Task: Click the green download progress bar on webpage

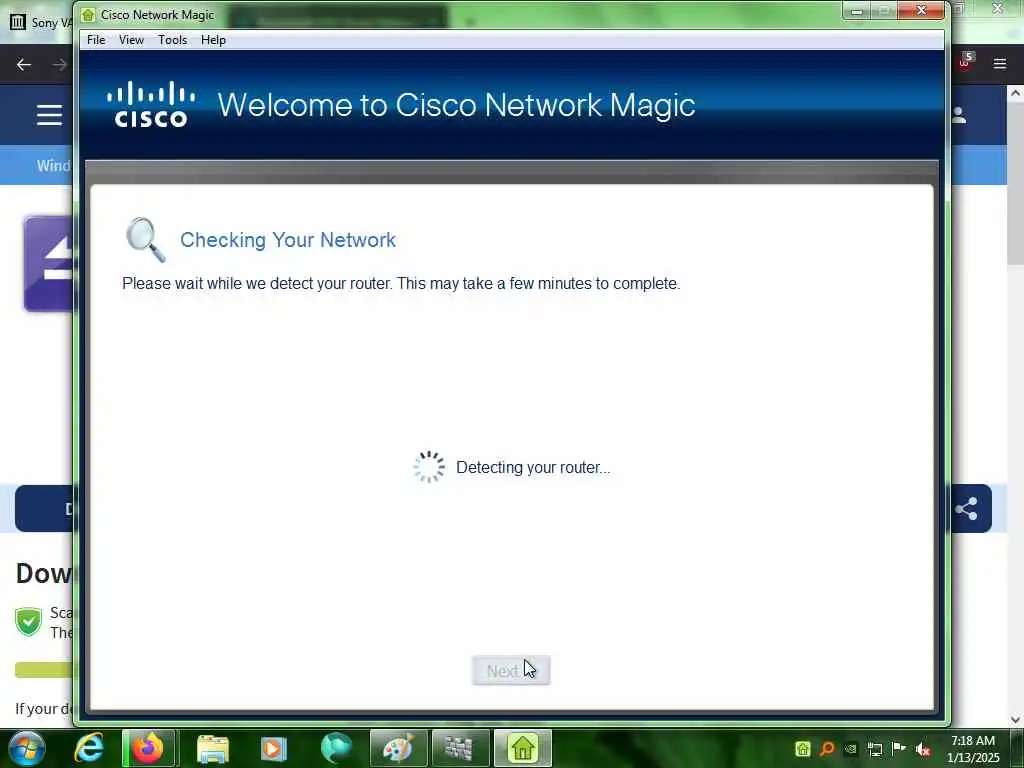Action: [x=44, y=669]
